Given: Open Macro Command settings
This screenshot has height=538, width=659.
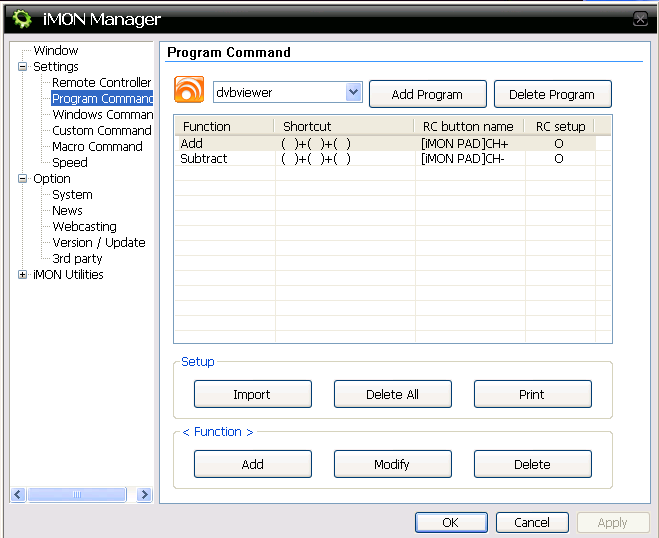Looking at the screenshot, I should [x=97, y=146].
